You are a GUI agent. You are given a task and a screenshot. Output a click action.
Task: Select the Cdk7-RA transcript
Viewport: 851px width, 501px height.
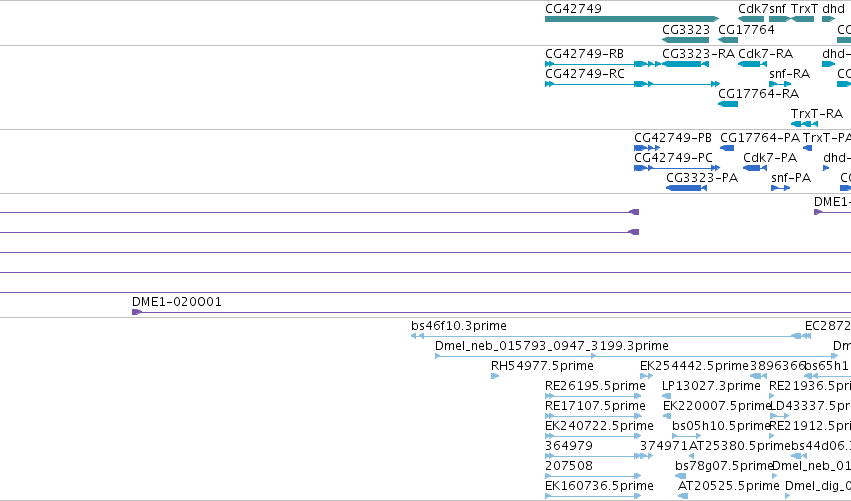(x=752, y=64)
